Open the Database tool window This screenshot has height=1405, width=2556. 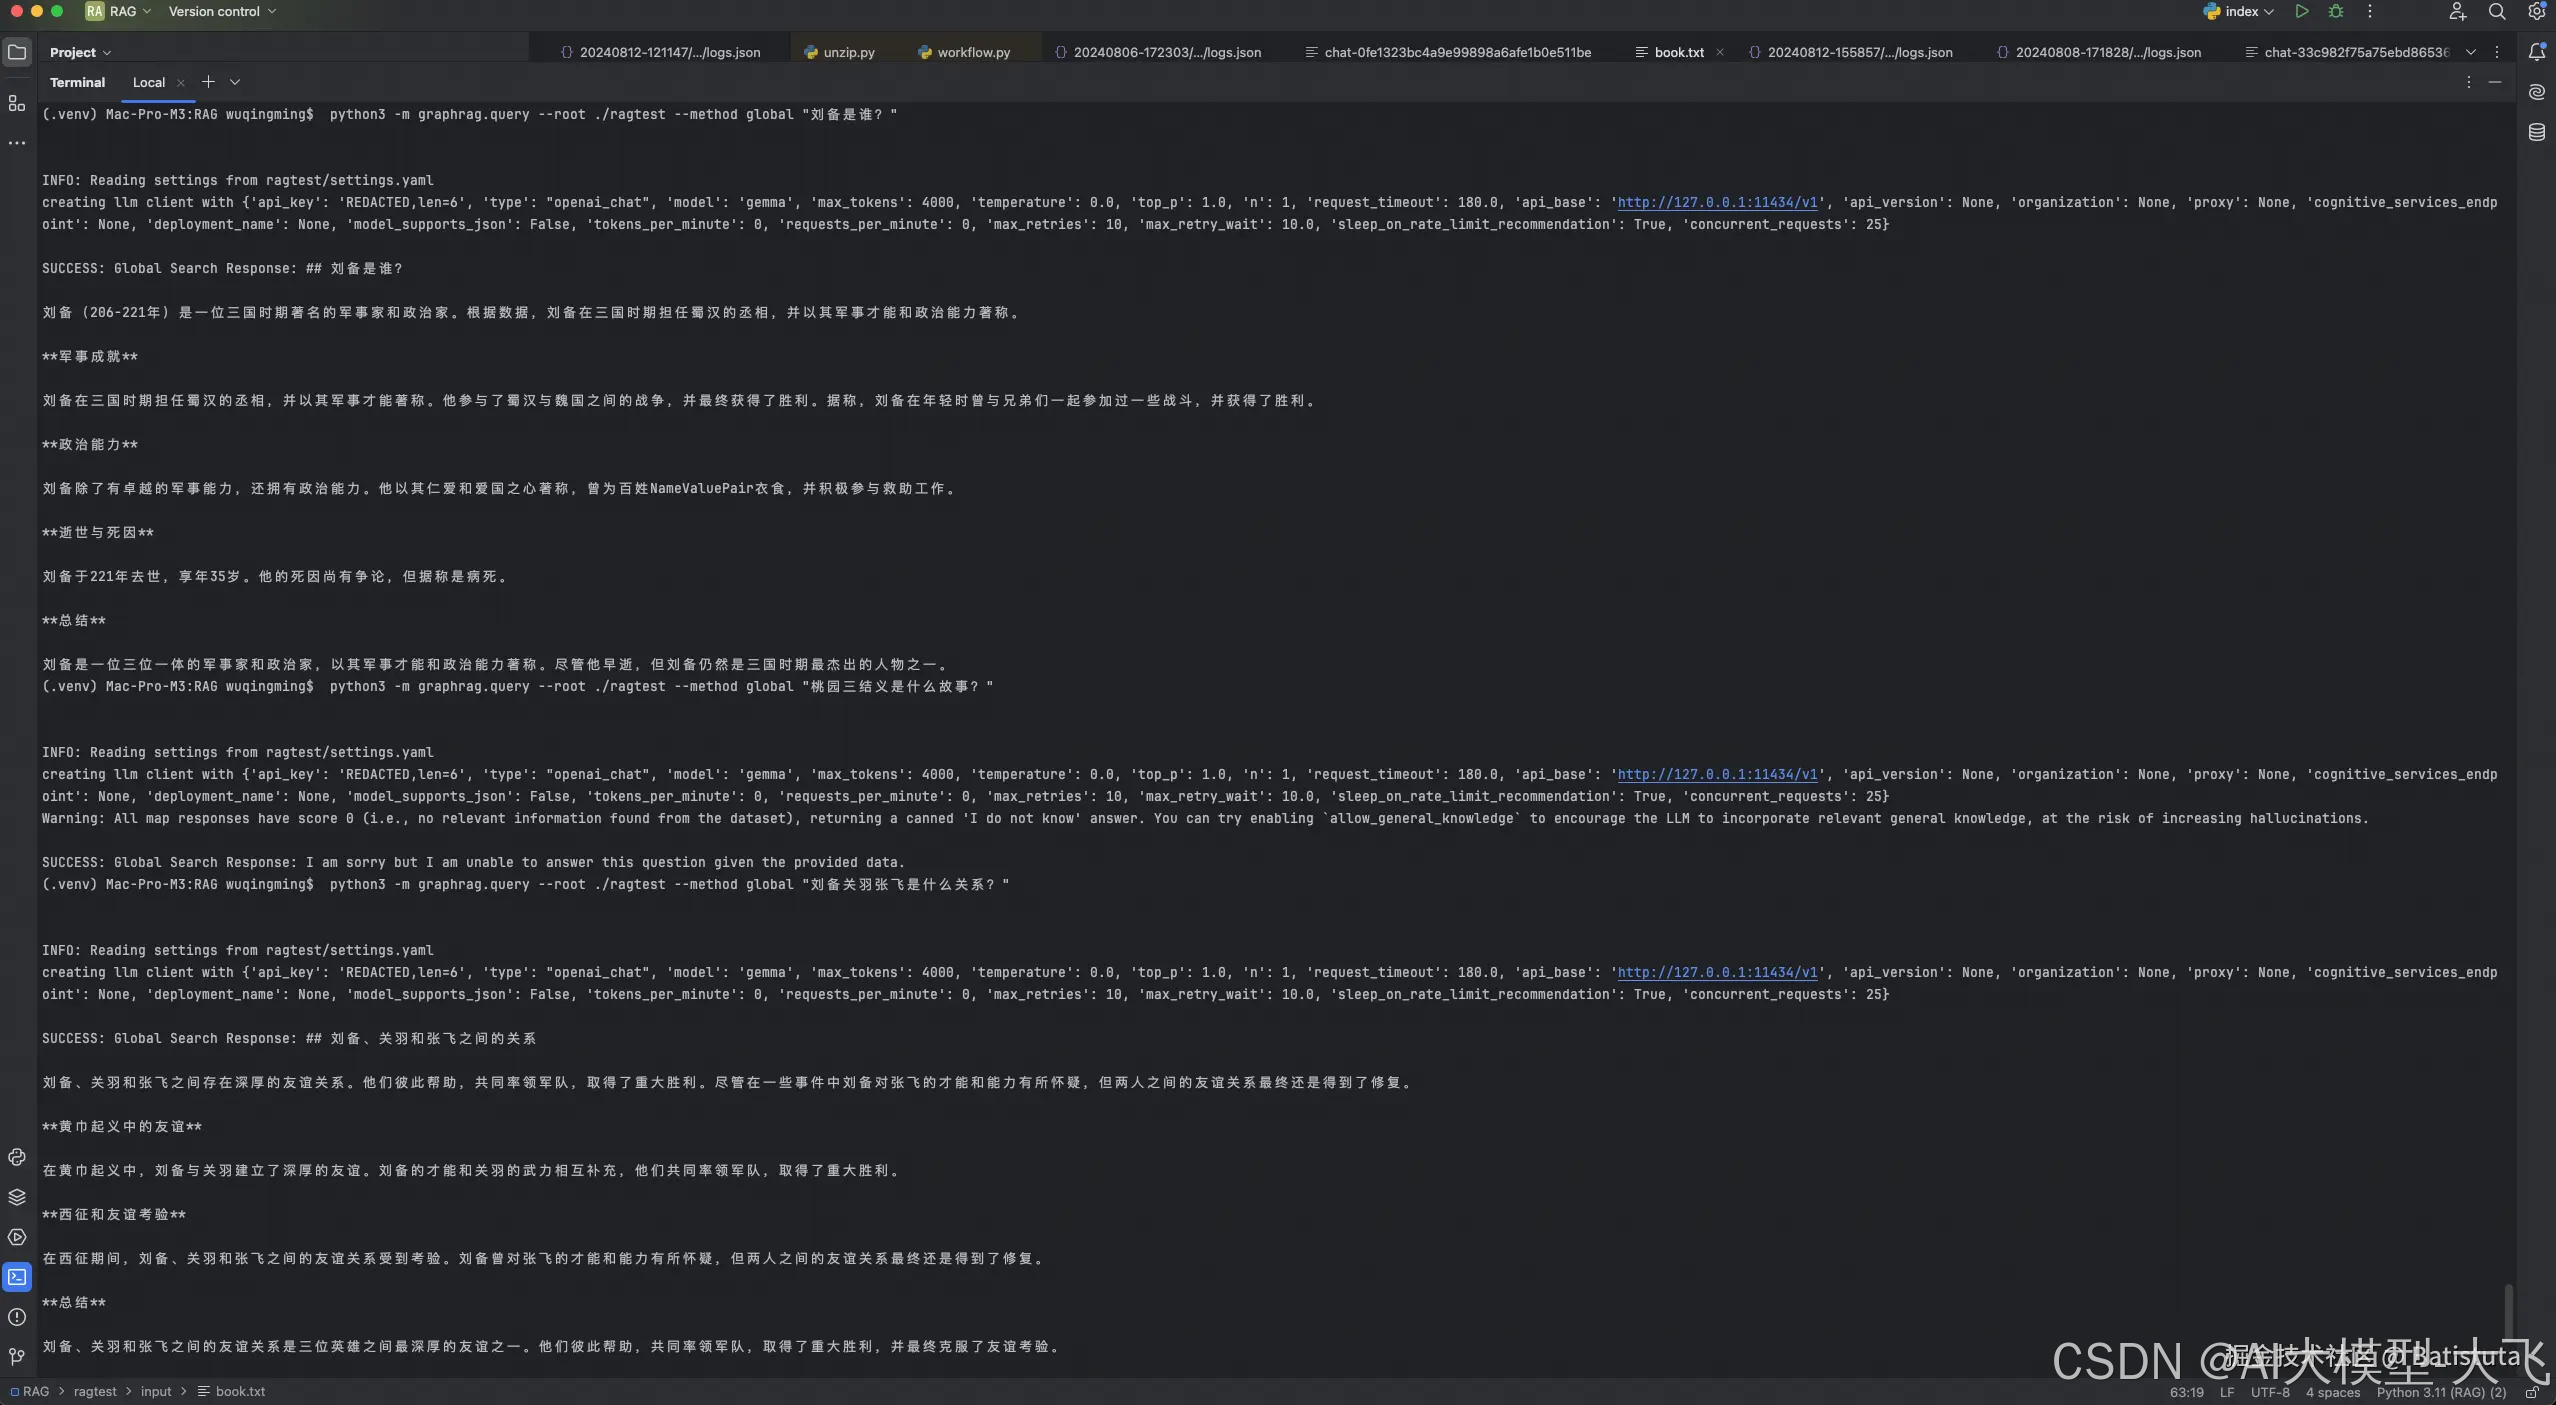click(2537, 131)
